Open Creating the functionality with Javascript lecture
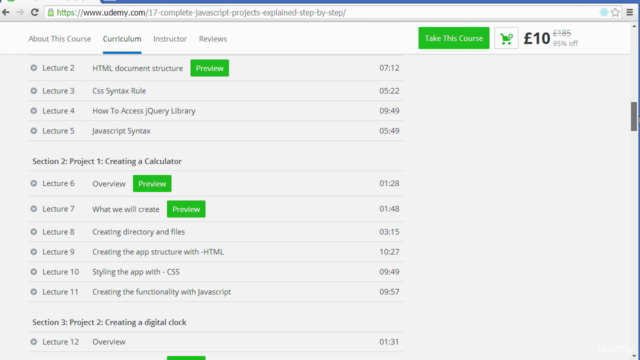Viewport: 640px width, 360px height. click(x=162, y=291)
